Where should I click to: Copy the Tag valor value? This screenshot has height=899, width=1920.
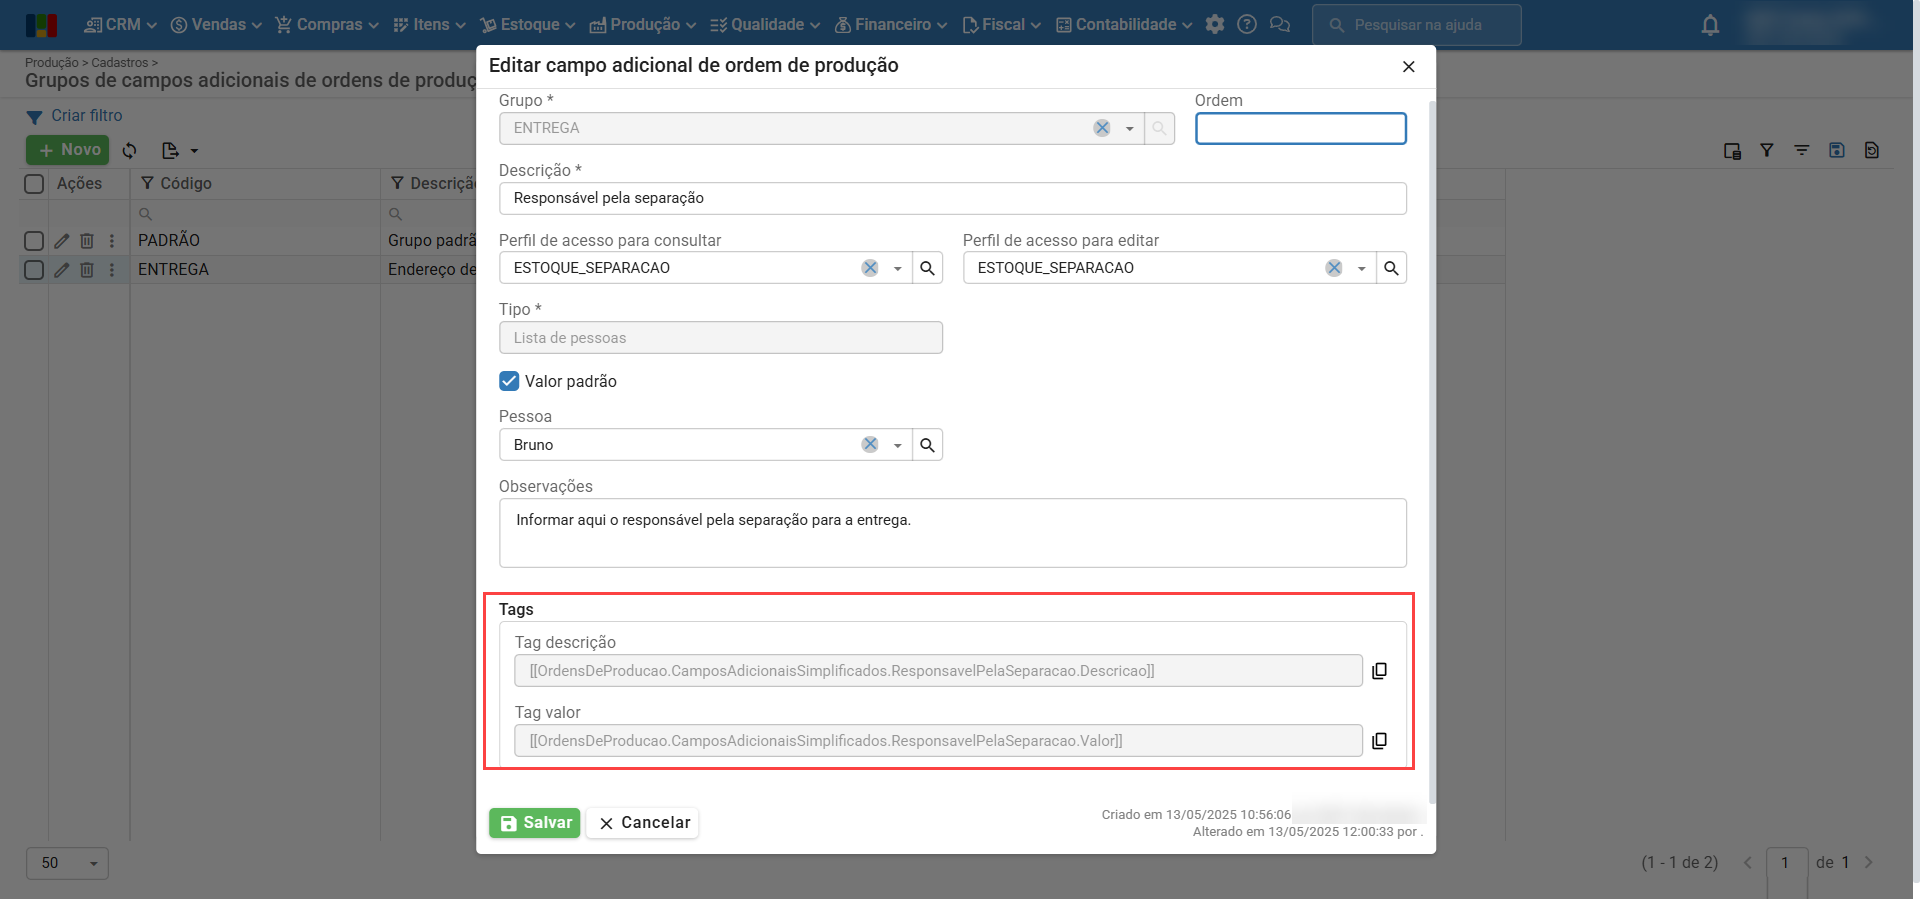[1379, 741]
